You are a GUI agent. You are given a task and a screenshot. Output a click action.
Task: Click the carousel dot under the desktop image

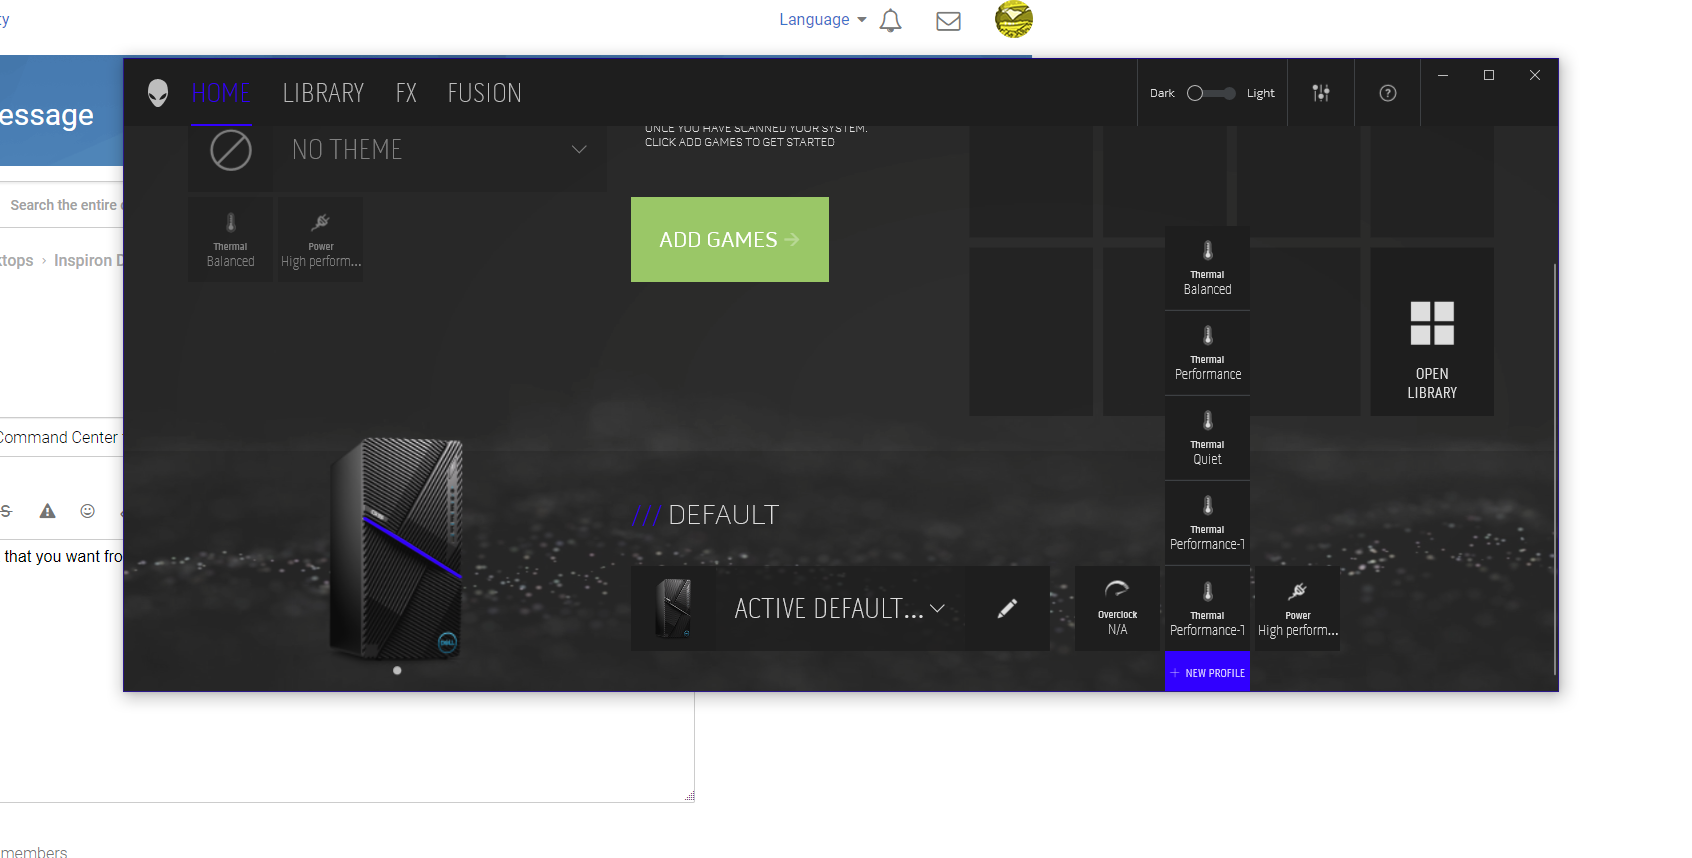397,670
